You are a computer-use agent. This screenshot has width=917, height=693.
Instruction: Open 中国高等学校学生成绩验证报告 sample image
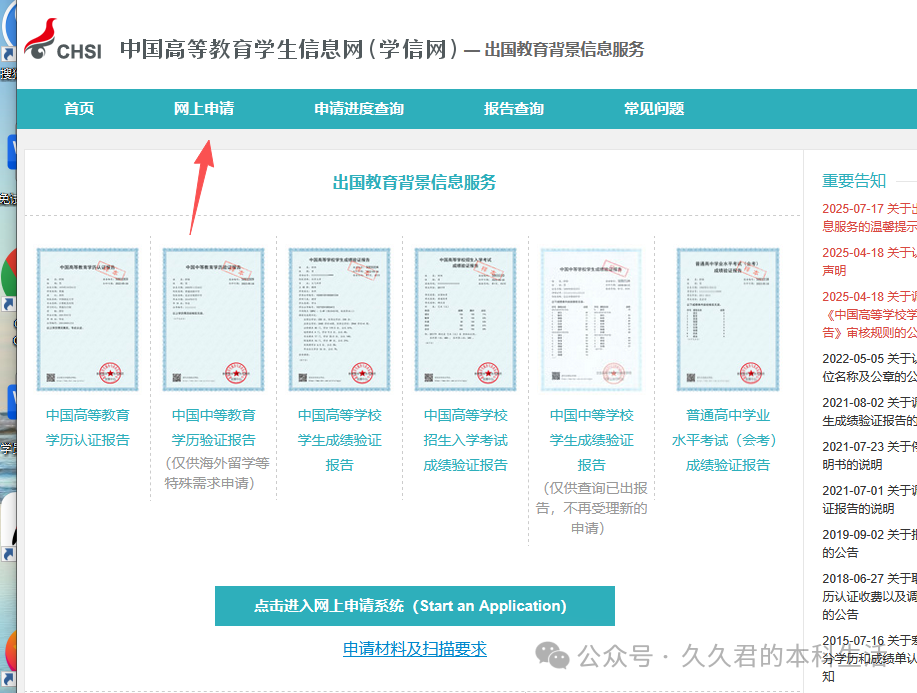[x=339, y=319]
